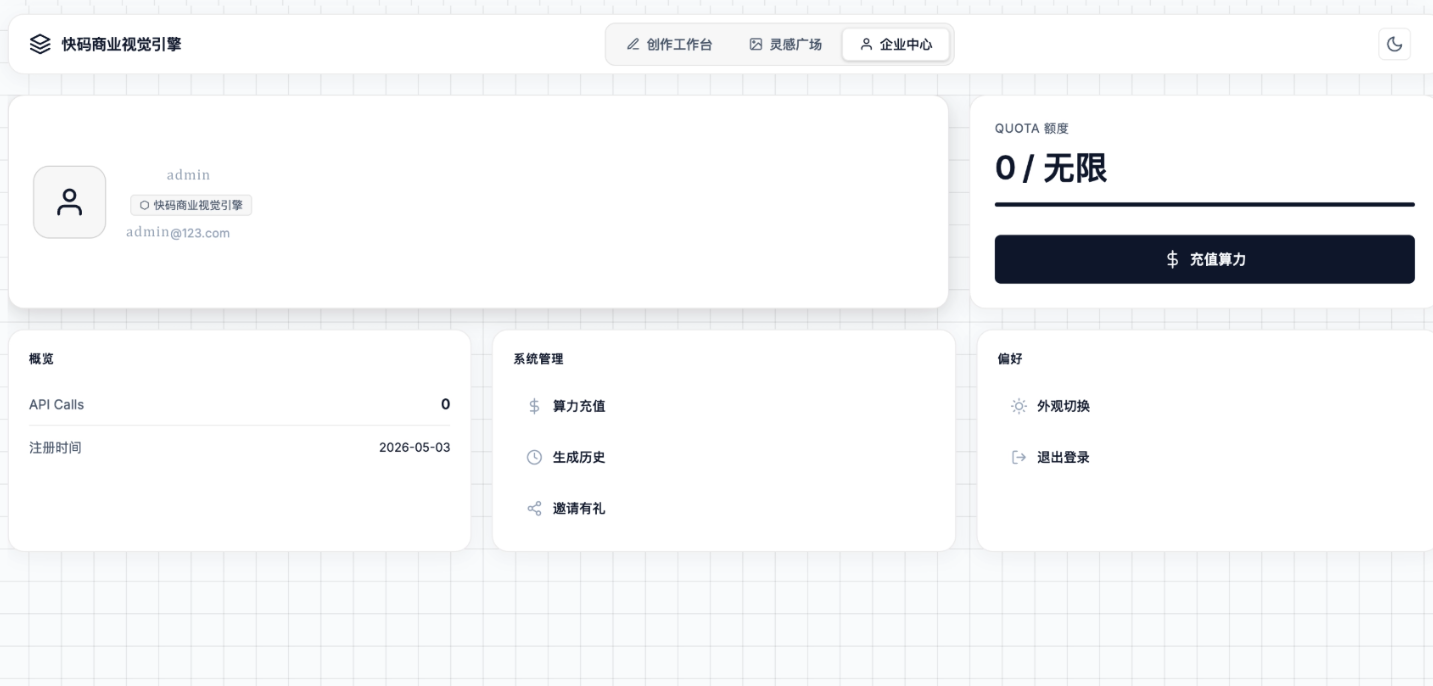Viewport: 1433px width, 686px height.
Task: Click the 快码商业视觉引擎 badge under admin
Action: point(191,205)
